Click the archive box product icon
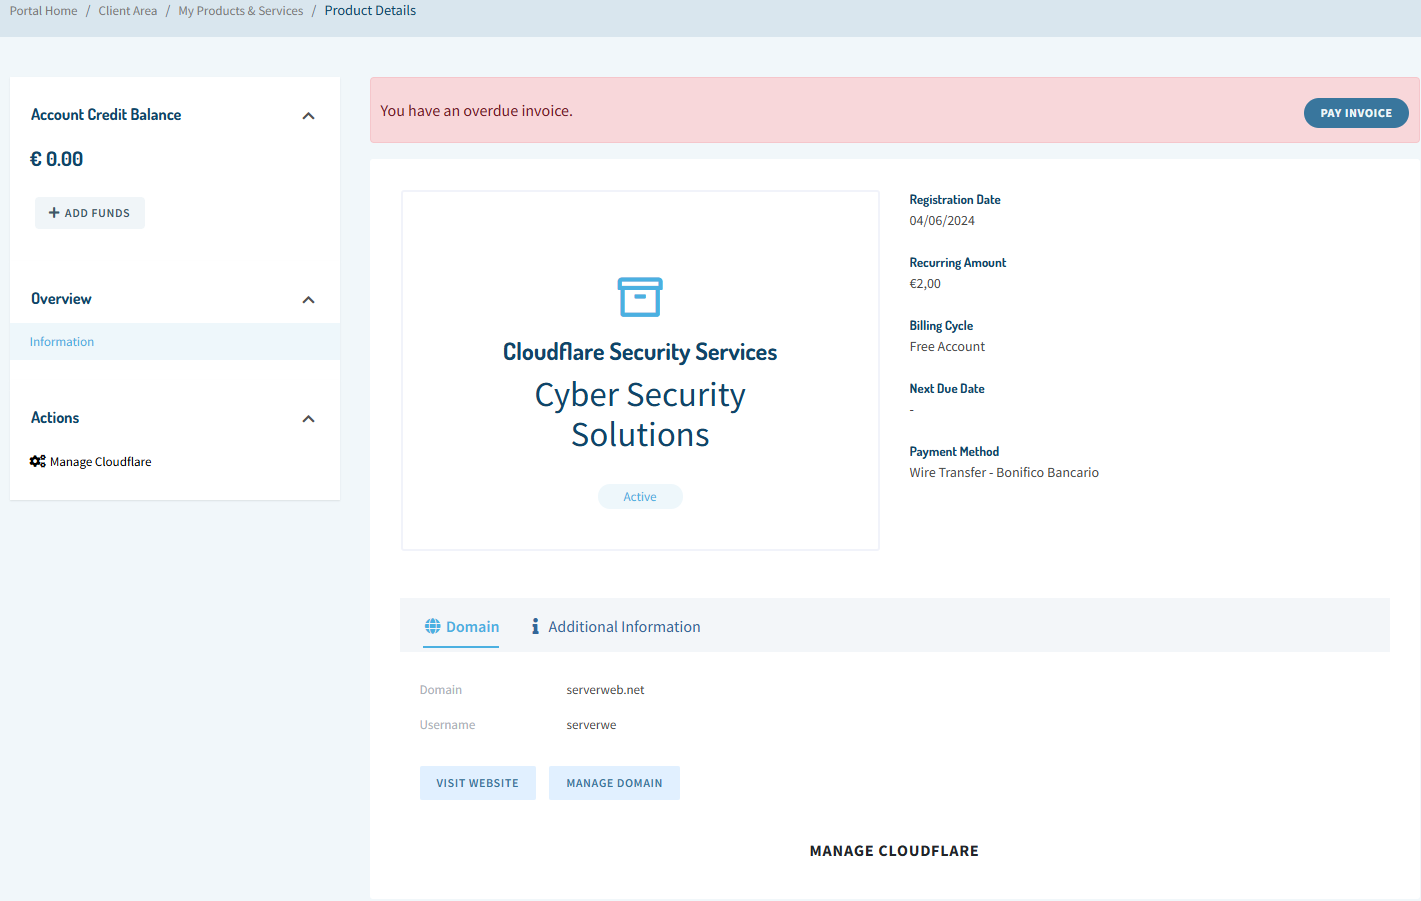 pyautogui.click(x=640, y=297)
